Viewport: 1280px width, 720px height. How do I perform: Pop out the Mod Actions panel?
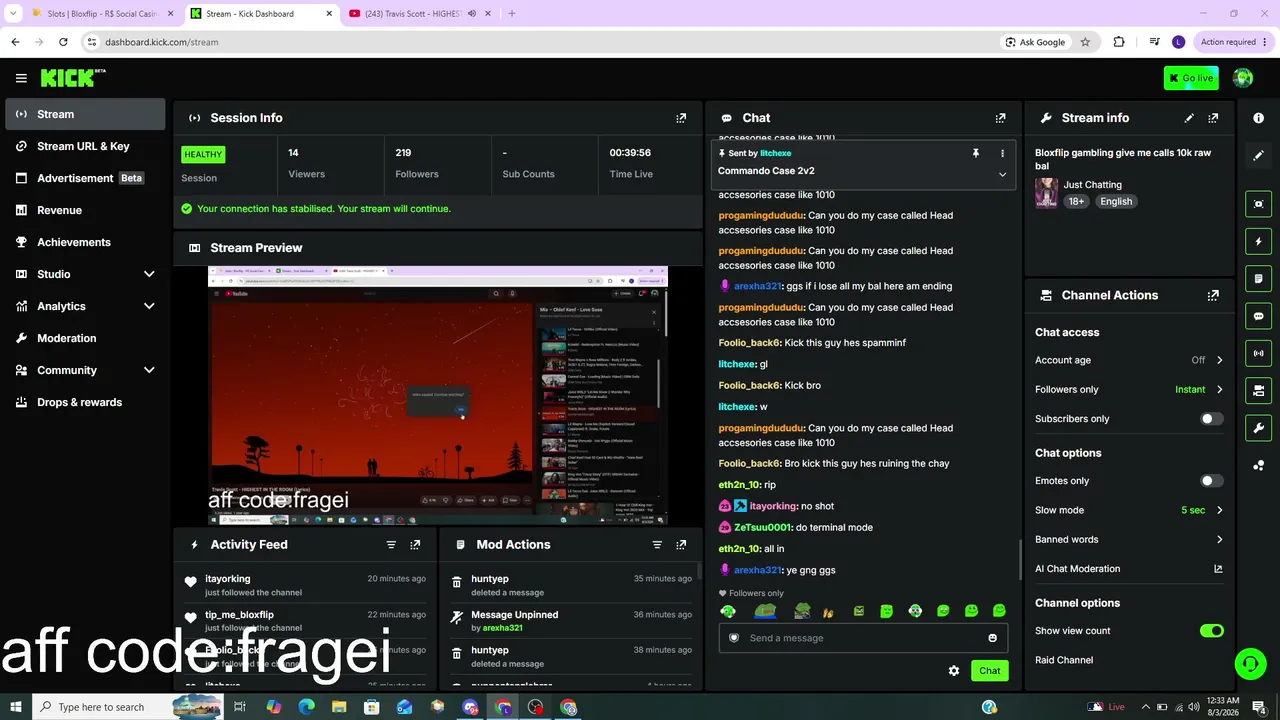click(x=681, y=545)
